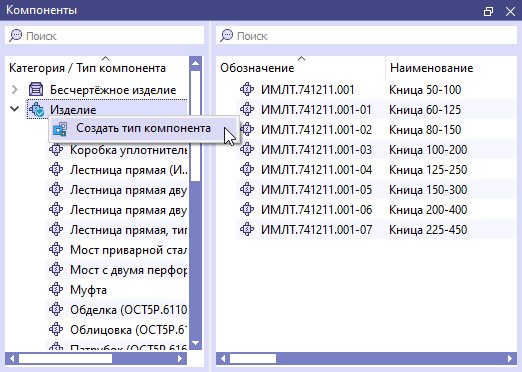
Task: Select 'Обделка (ОСТ5Р.6110' component type
Action: click(x=128, y=310)
